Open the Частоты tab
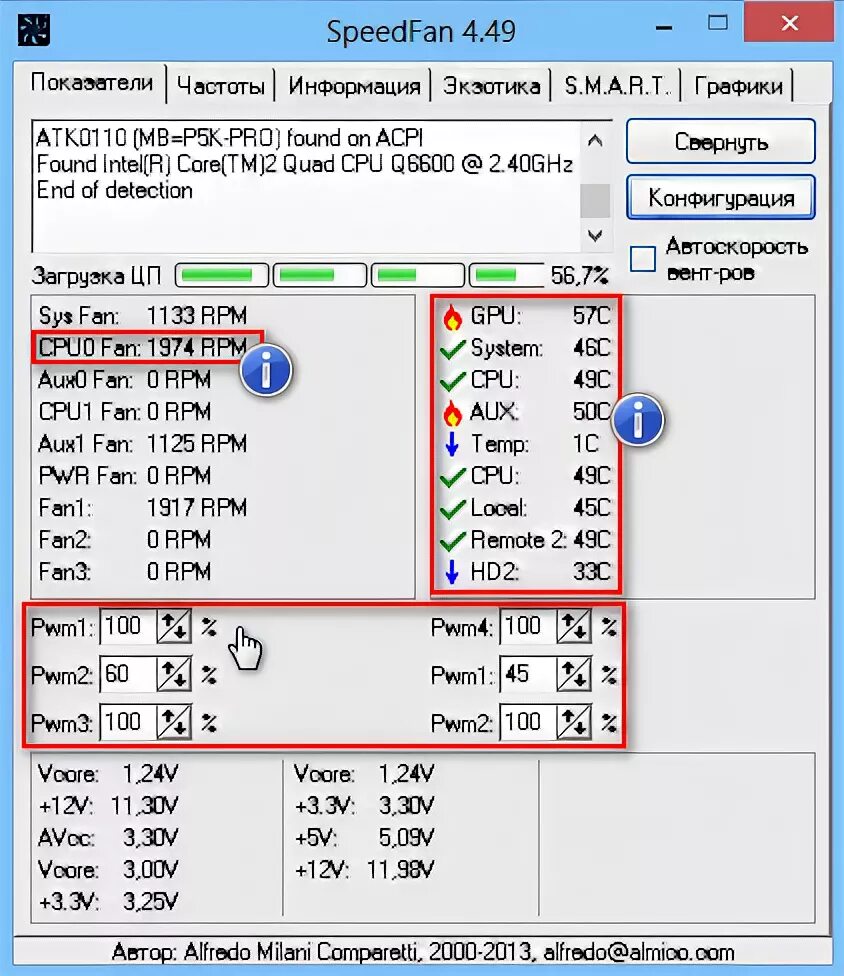844x976 pixels. click(x=220, y=85)
